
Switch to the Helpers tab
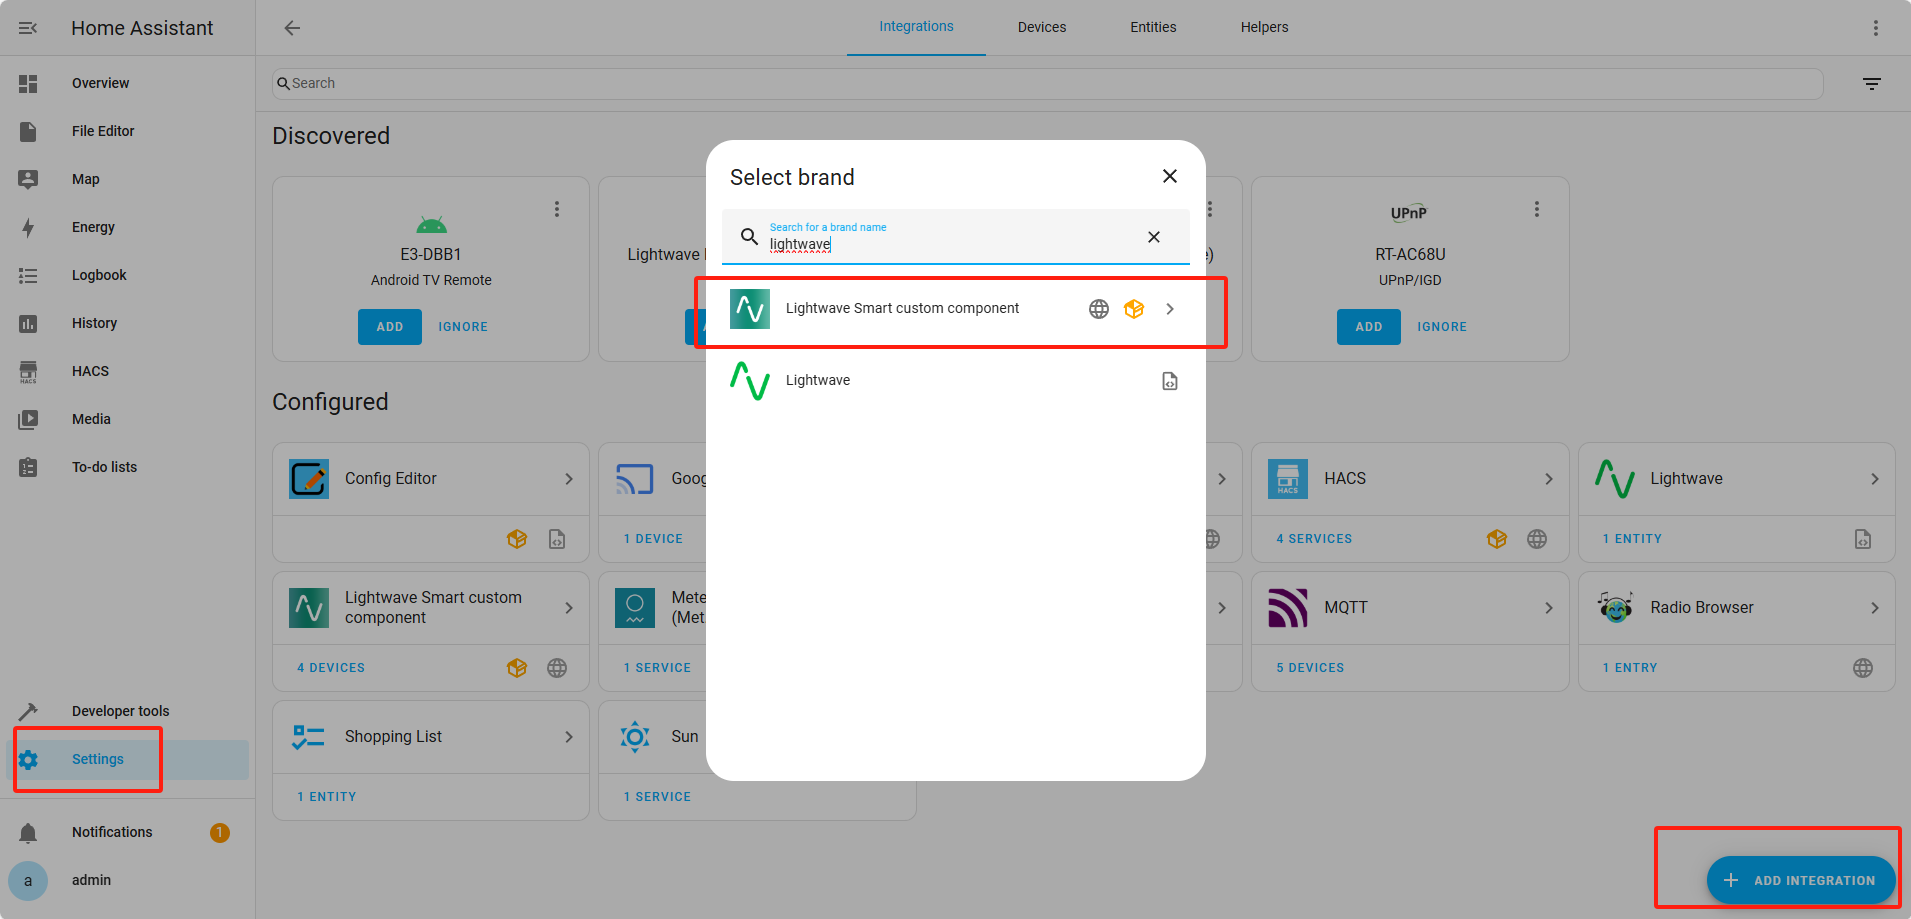click(1264, 27)
